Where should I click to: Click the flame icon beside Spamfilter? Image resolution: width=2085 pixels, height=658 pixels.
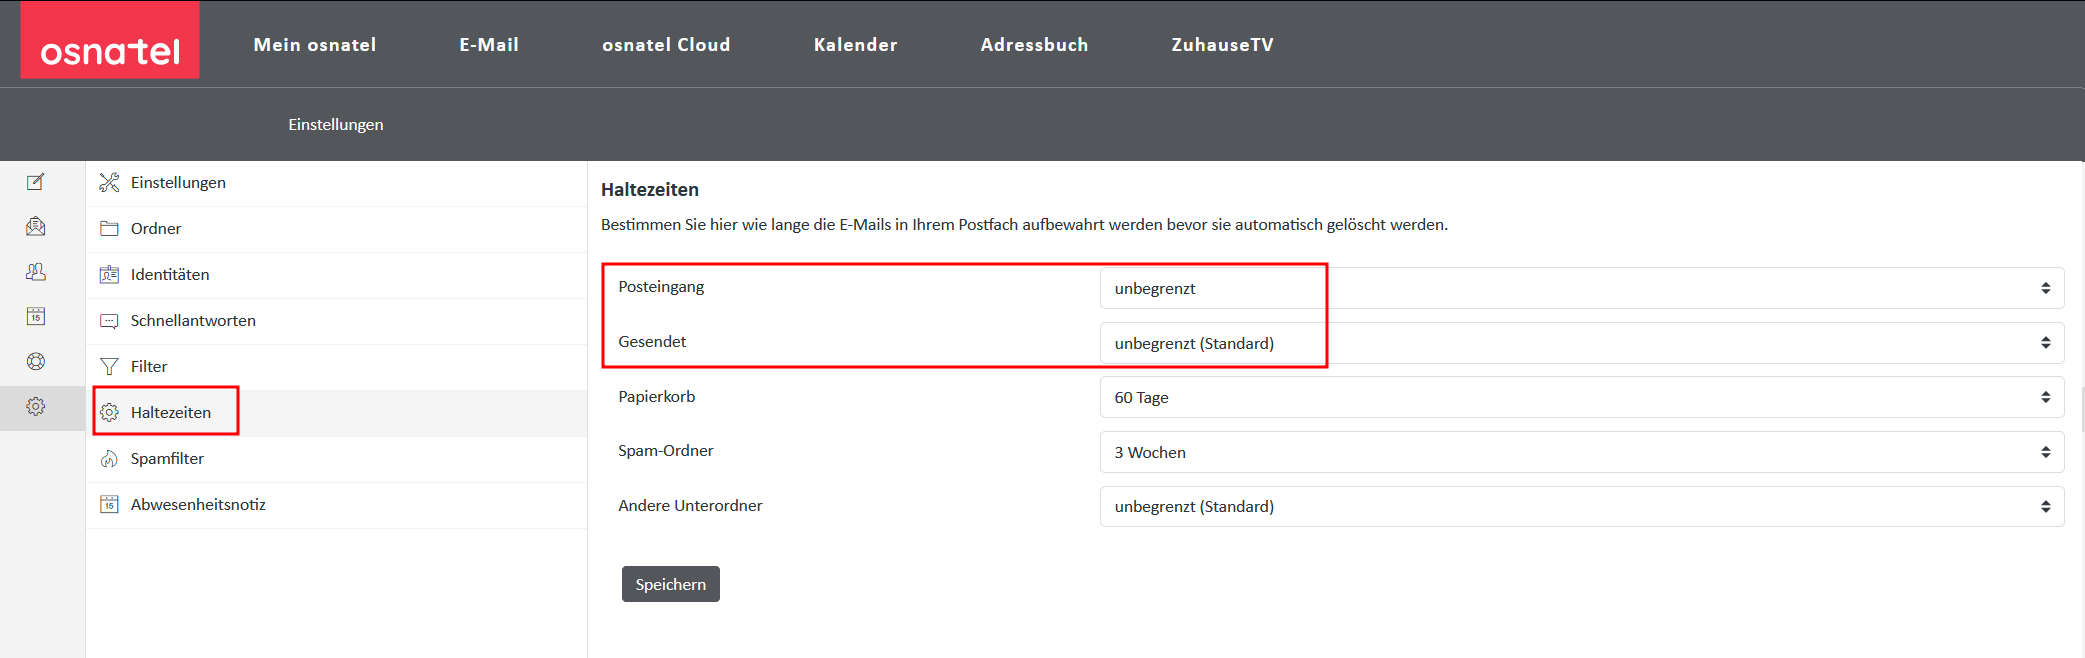109,459
